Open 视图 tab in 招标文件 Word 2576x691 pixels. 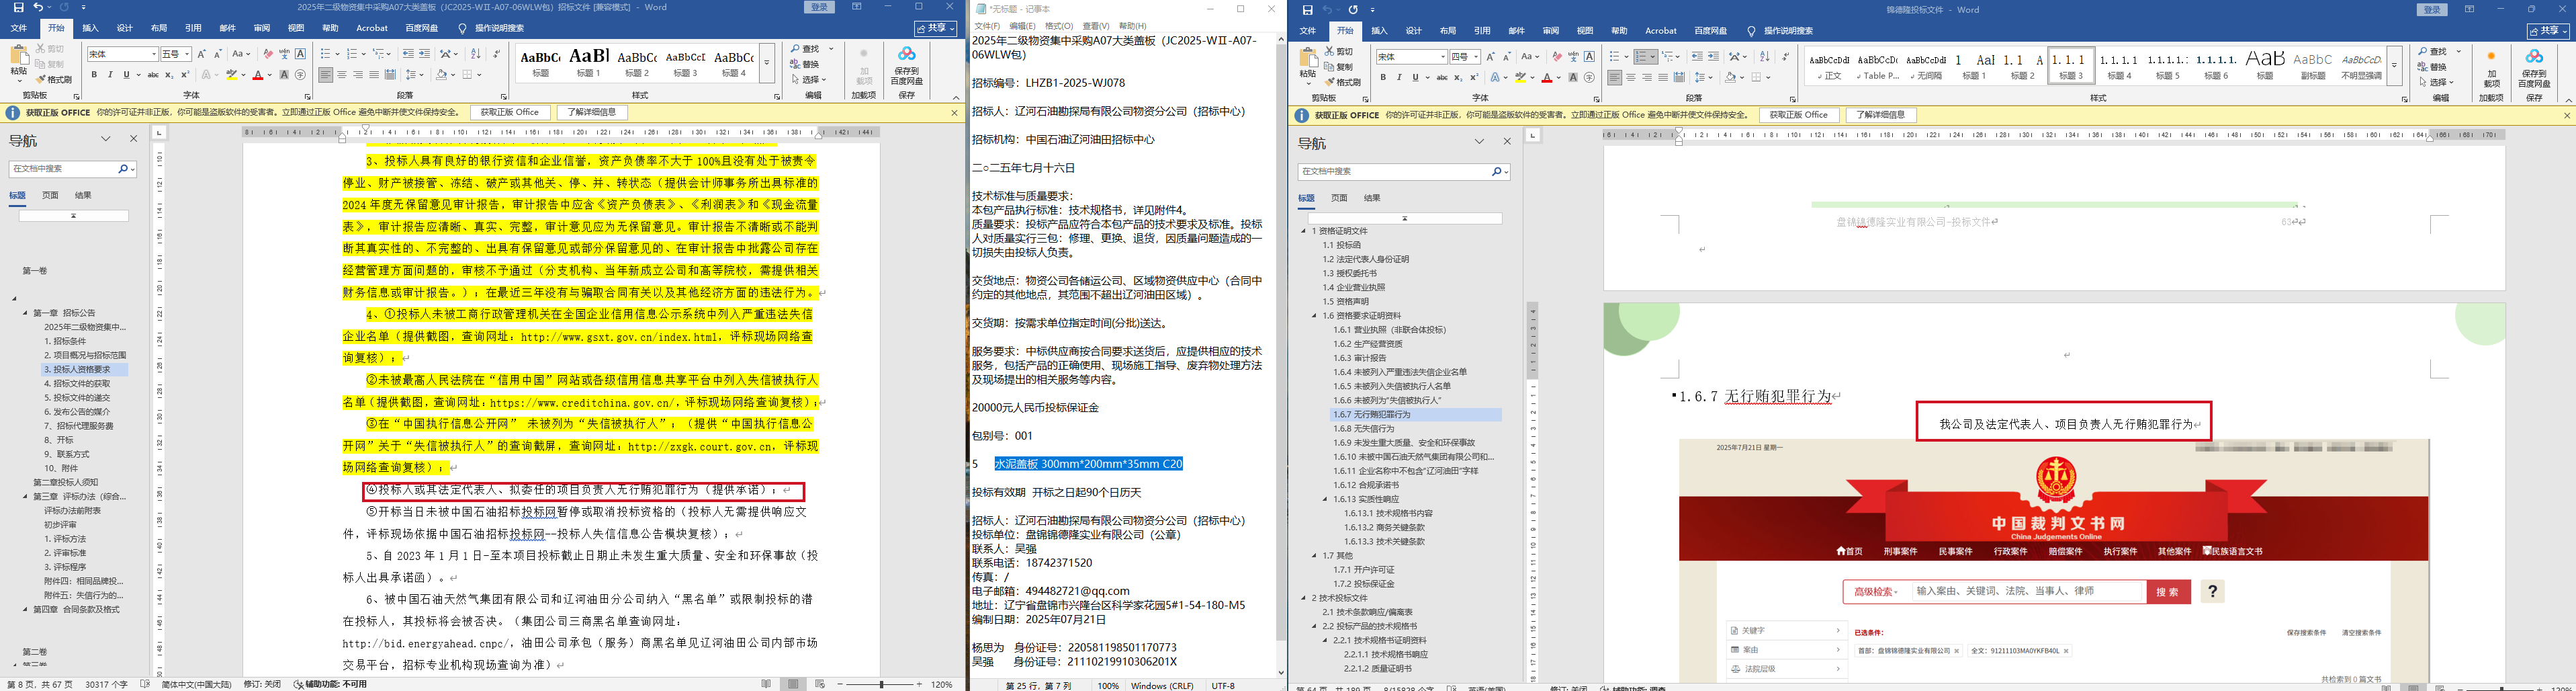click(296, 28)
